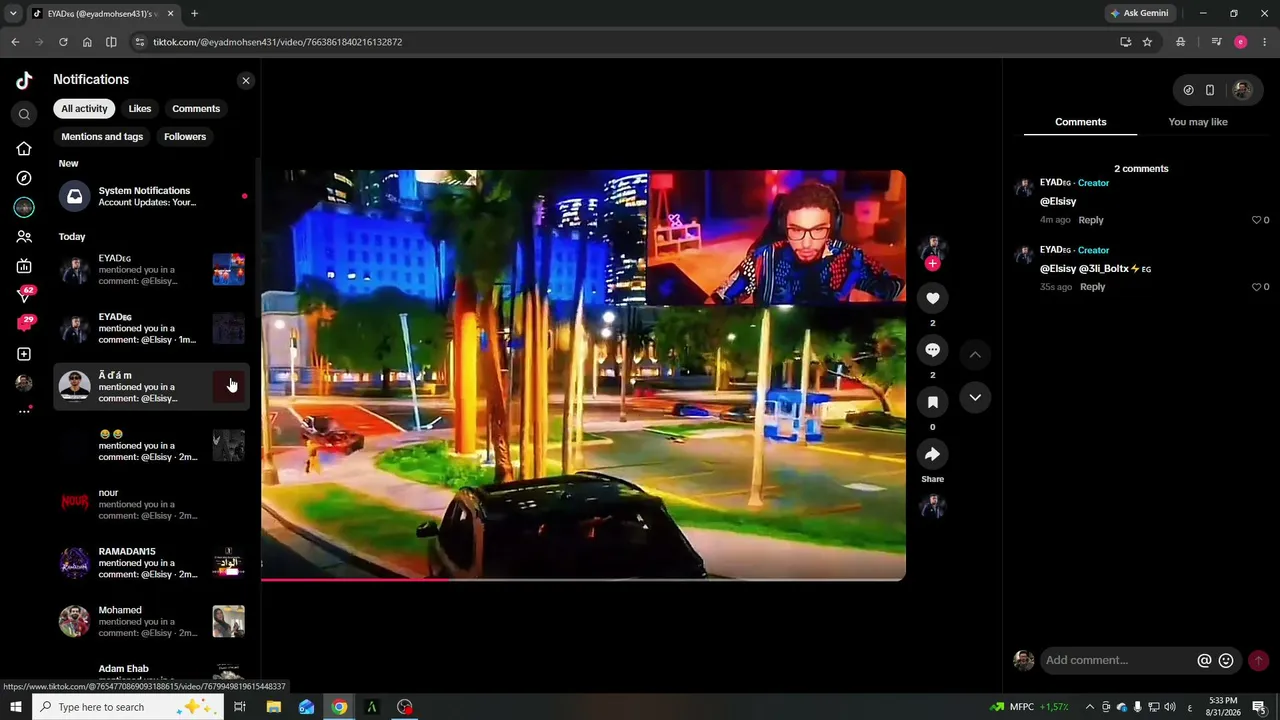1280x720 pixels.
Task: Filter notifications by Comments
Action: click(196, 109)
